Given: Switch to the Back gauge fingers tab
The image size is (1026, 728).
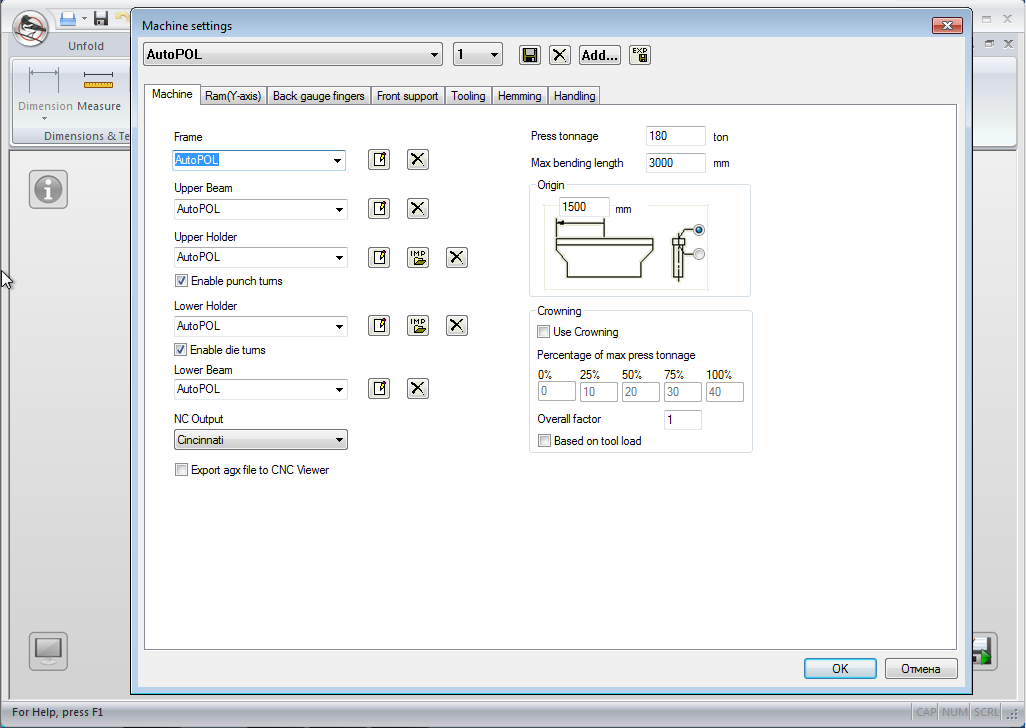Looking at the screenshot, I should 318,96.
